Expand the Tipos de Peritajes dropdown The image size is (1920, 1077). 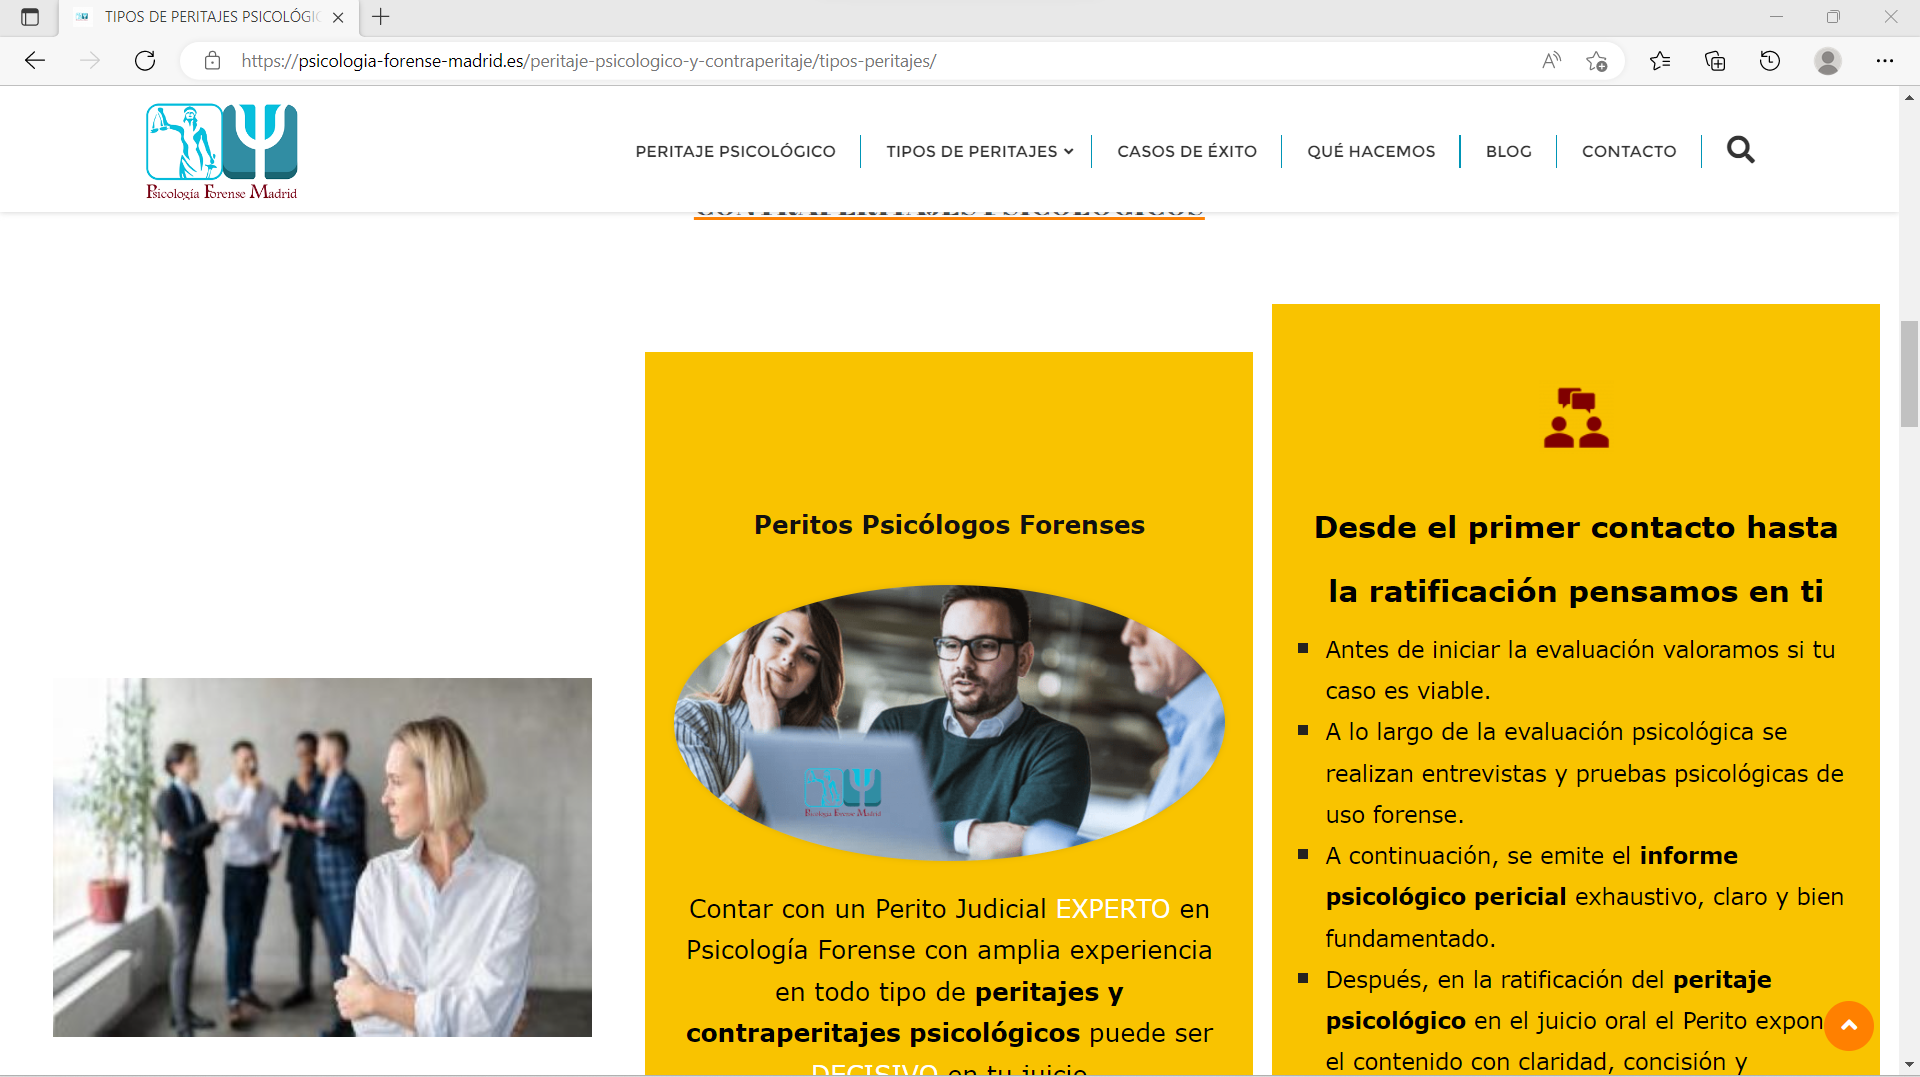point(979,151)
